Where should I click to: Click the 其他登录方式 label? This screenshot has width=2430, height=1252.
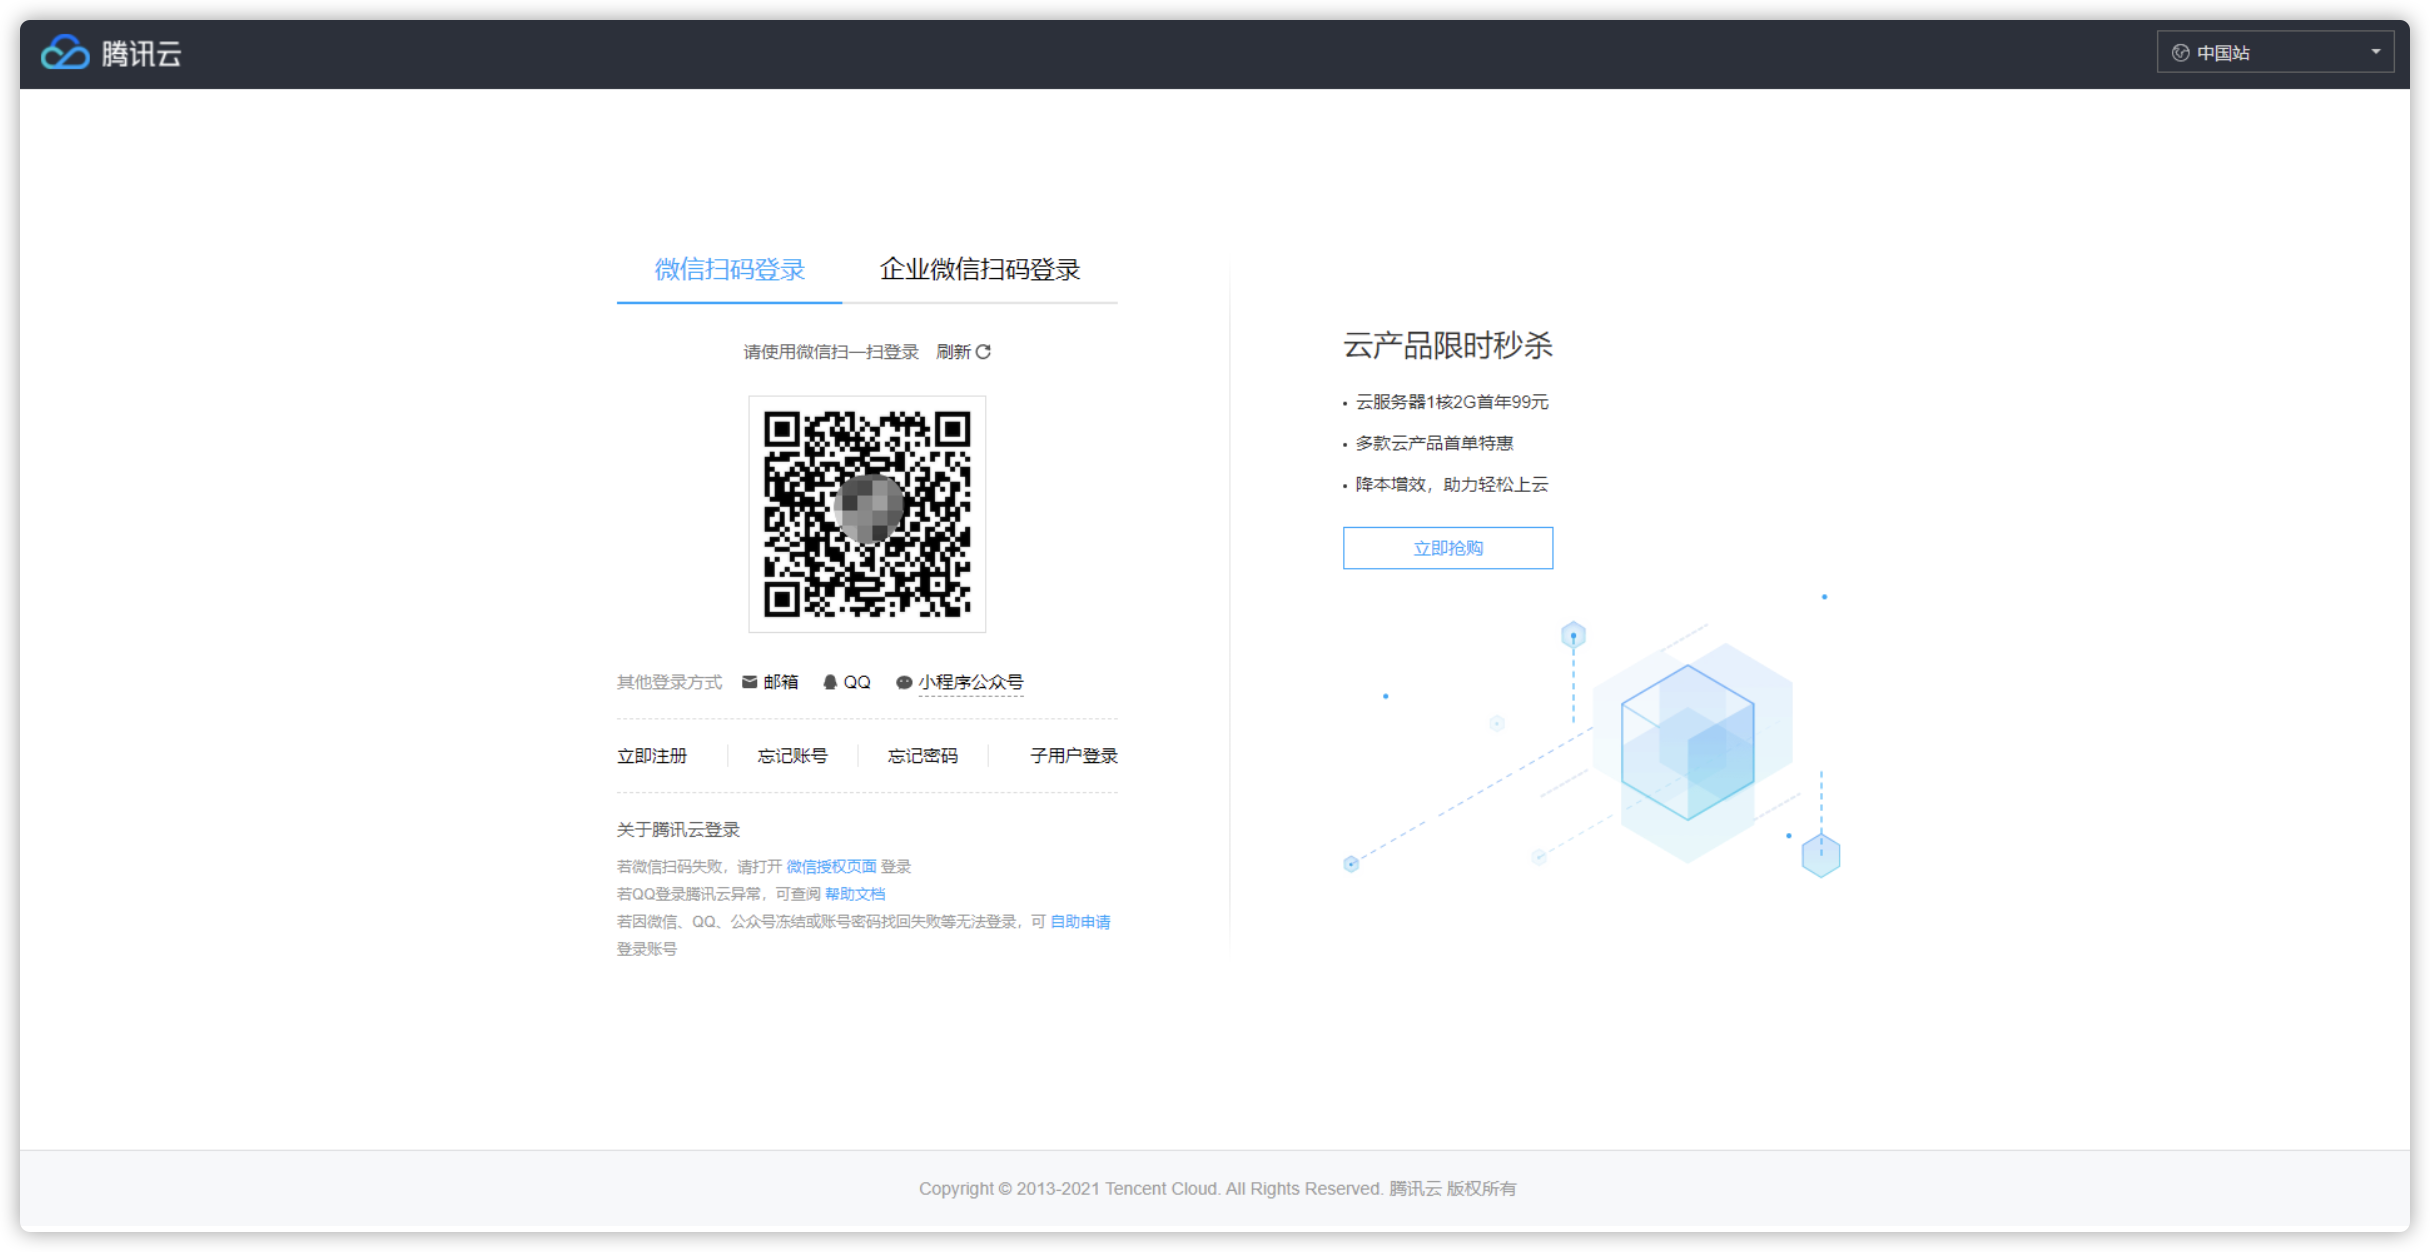(669, 682)
